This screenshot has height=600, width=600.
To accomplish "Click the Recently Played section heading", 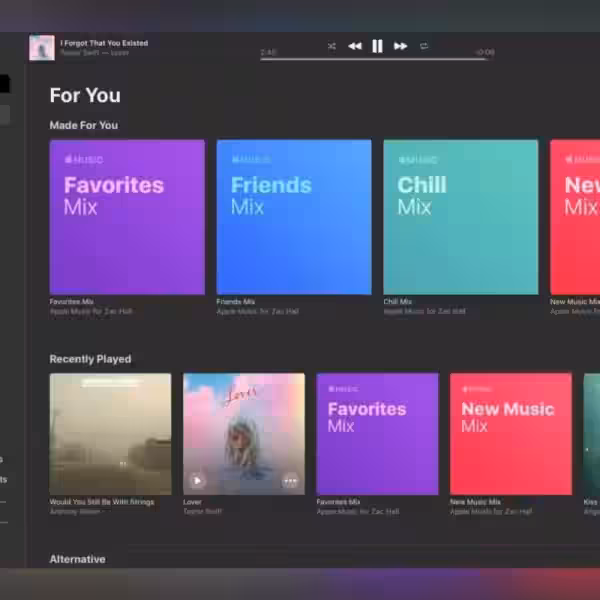I will tap(90, 359).
